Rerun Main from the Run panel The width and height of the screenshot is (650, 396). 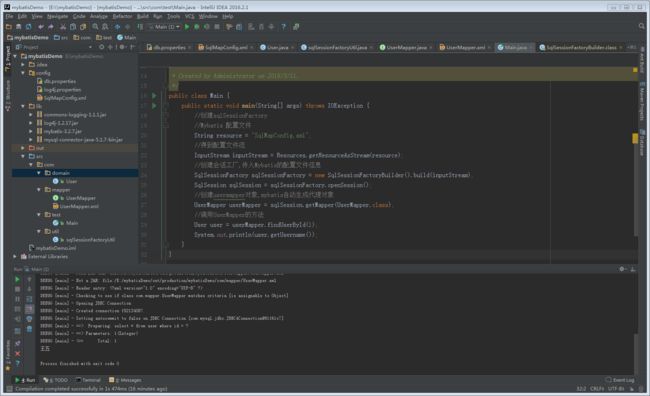[17, 279]
